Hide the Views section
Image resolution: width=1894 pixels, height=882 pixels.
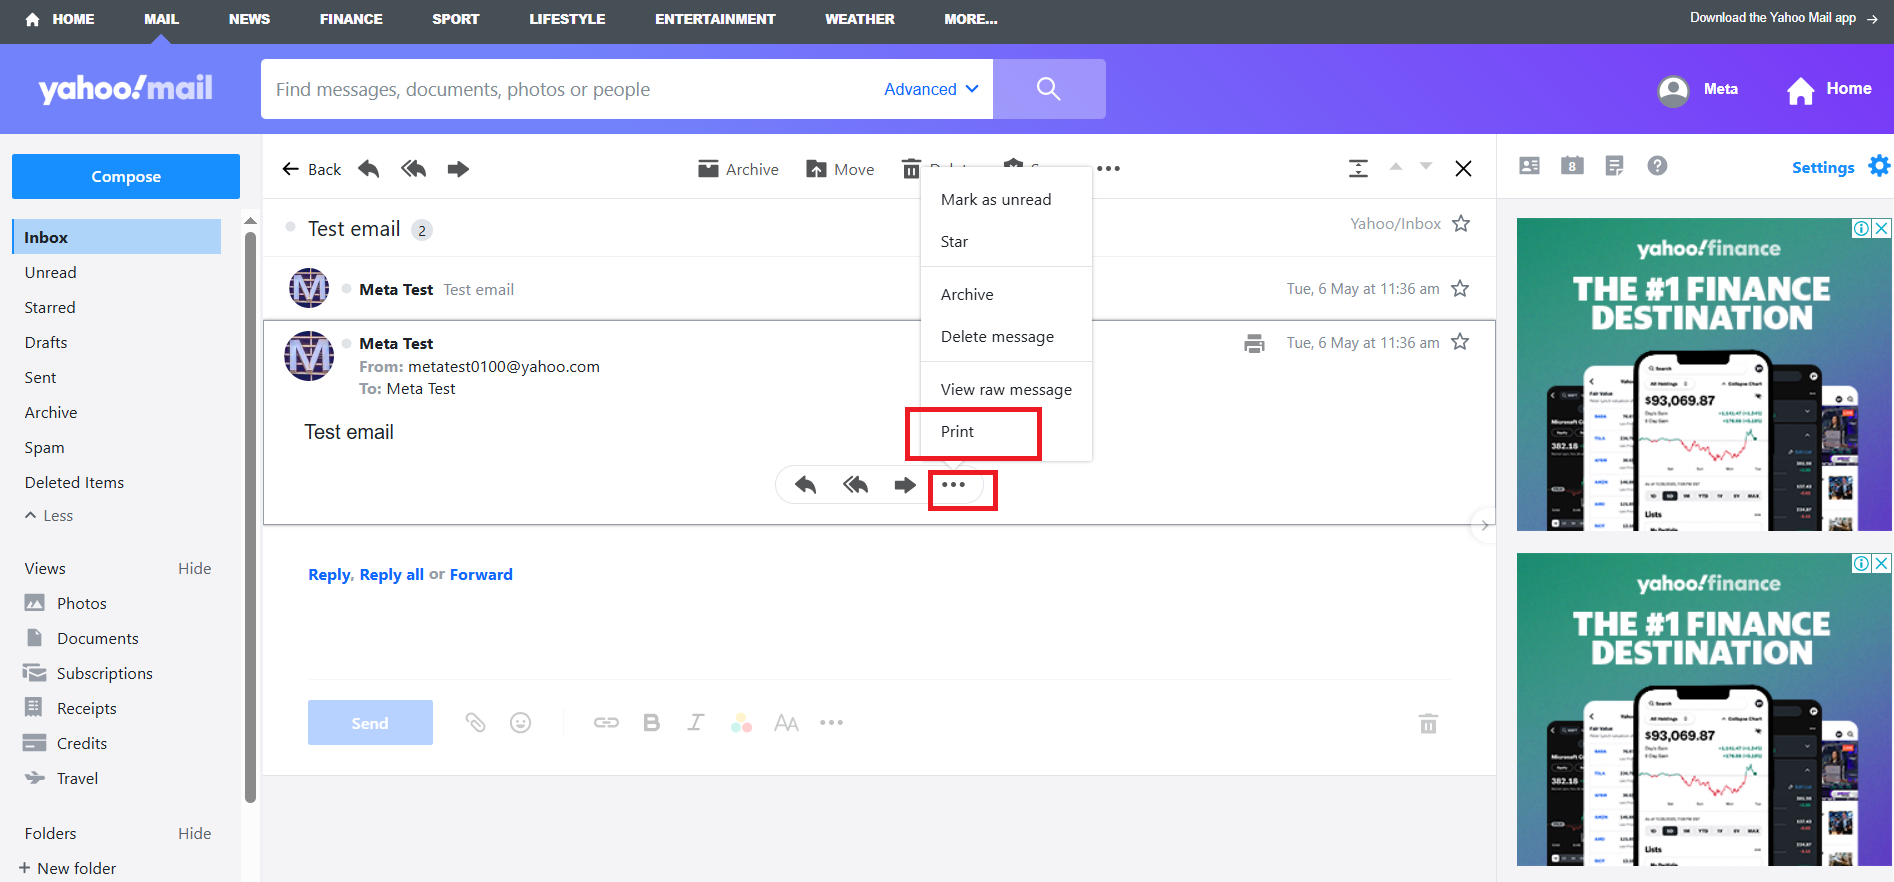[x=194, y=568]
